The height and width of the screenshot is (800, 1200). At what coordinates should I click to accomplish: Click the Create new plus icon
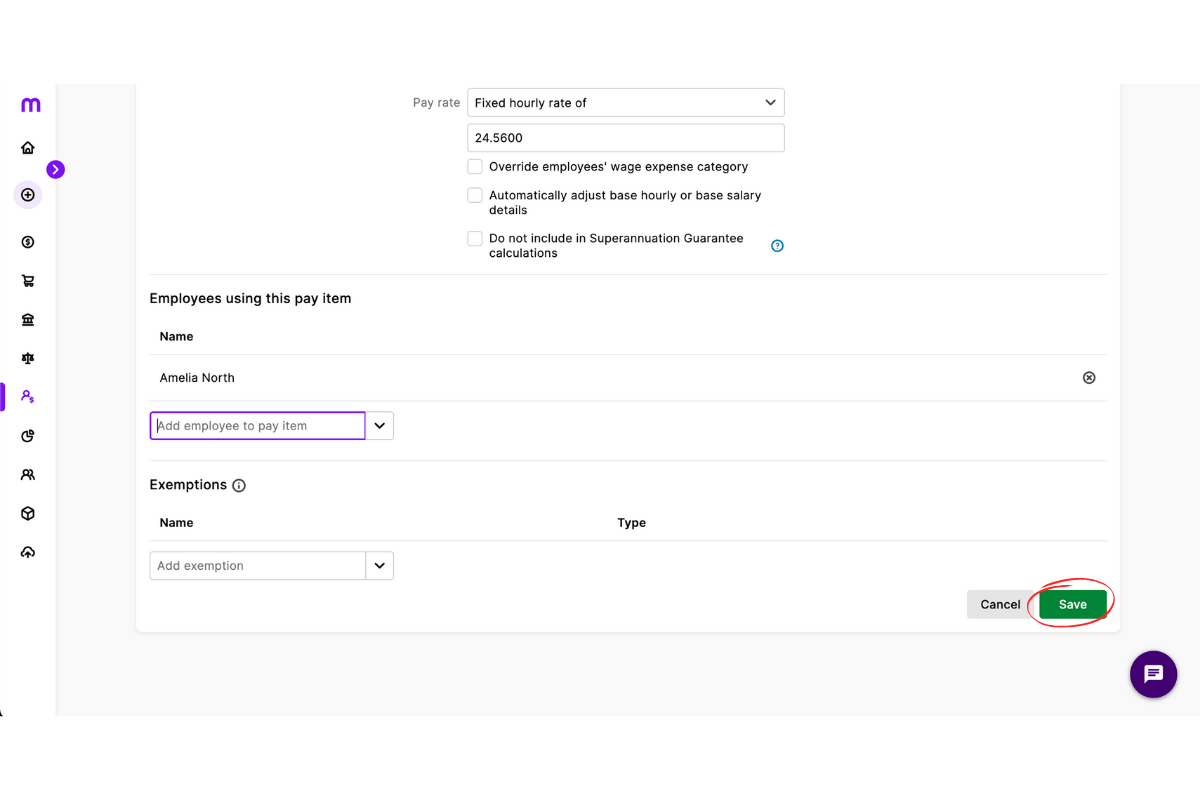[28, 195]
